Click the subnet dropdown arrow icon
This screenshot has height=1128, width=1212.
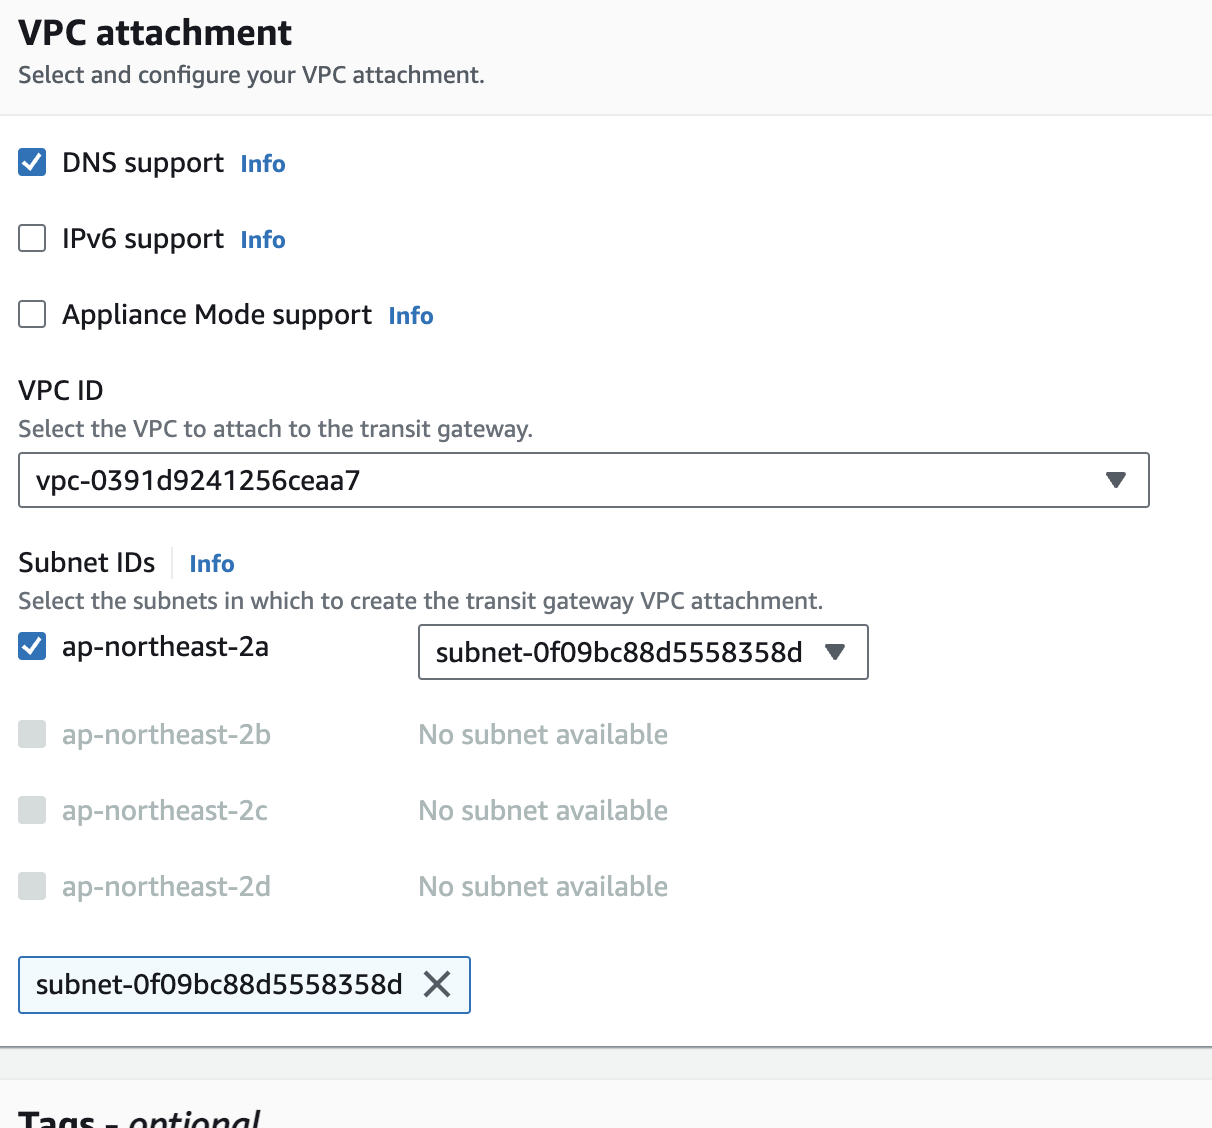pyautogui.click(x=835, y=652)
